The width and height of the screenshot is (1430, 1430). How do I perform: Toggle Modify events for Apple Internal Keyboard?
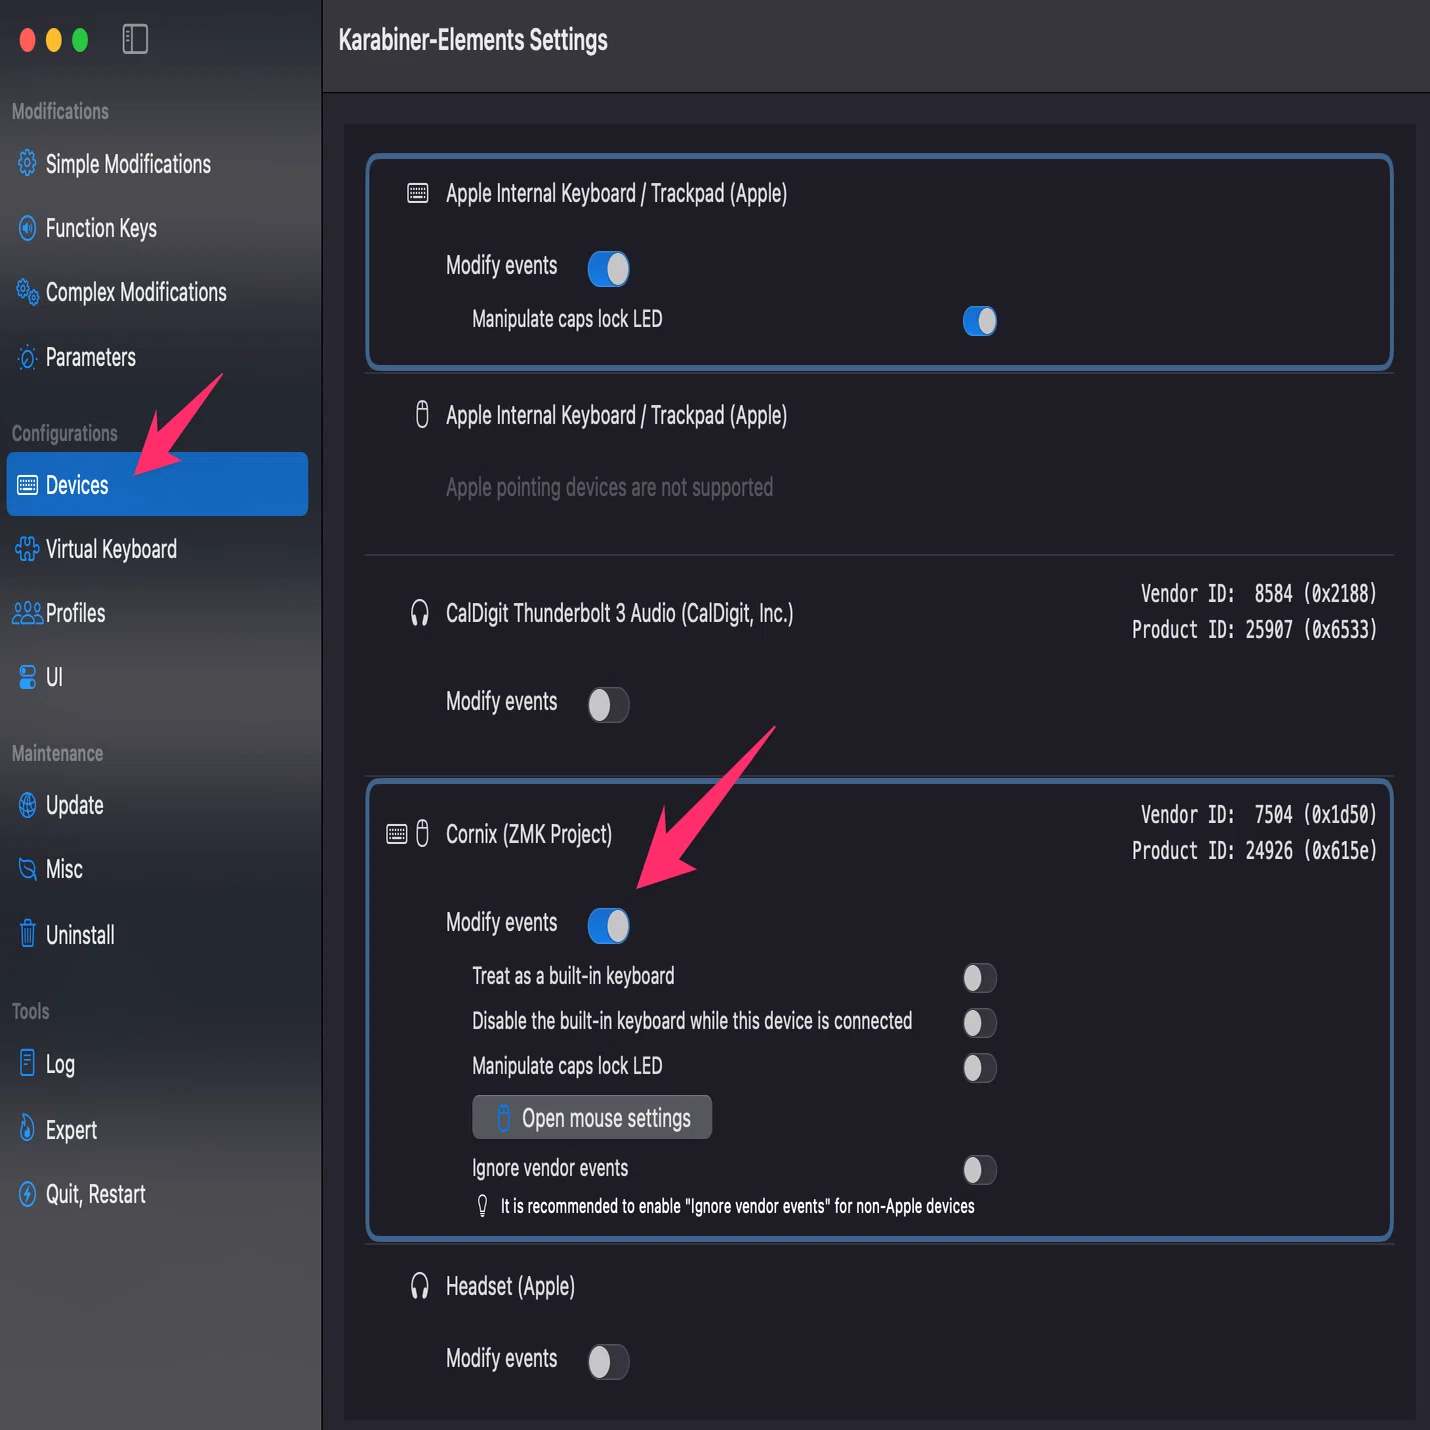[x=608, y=268]
